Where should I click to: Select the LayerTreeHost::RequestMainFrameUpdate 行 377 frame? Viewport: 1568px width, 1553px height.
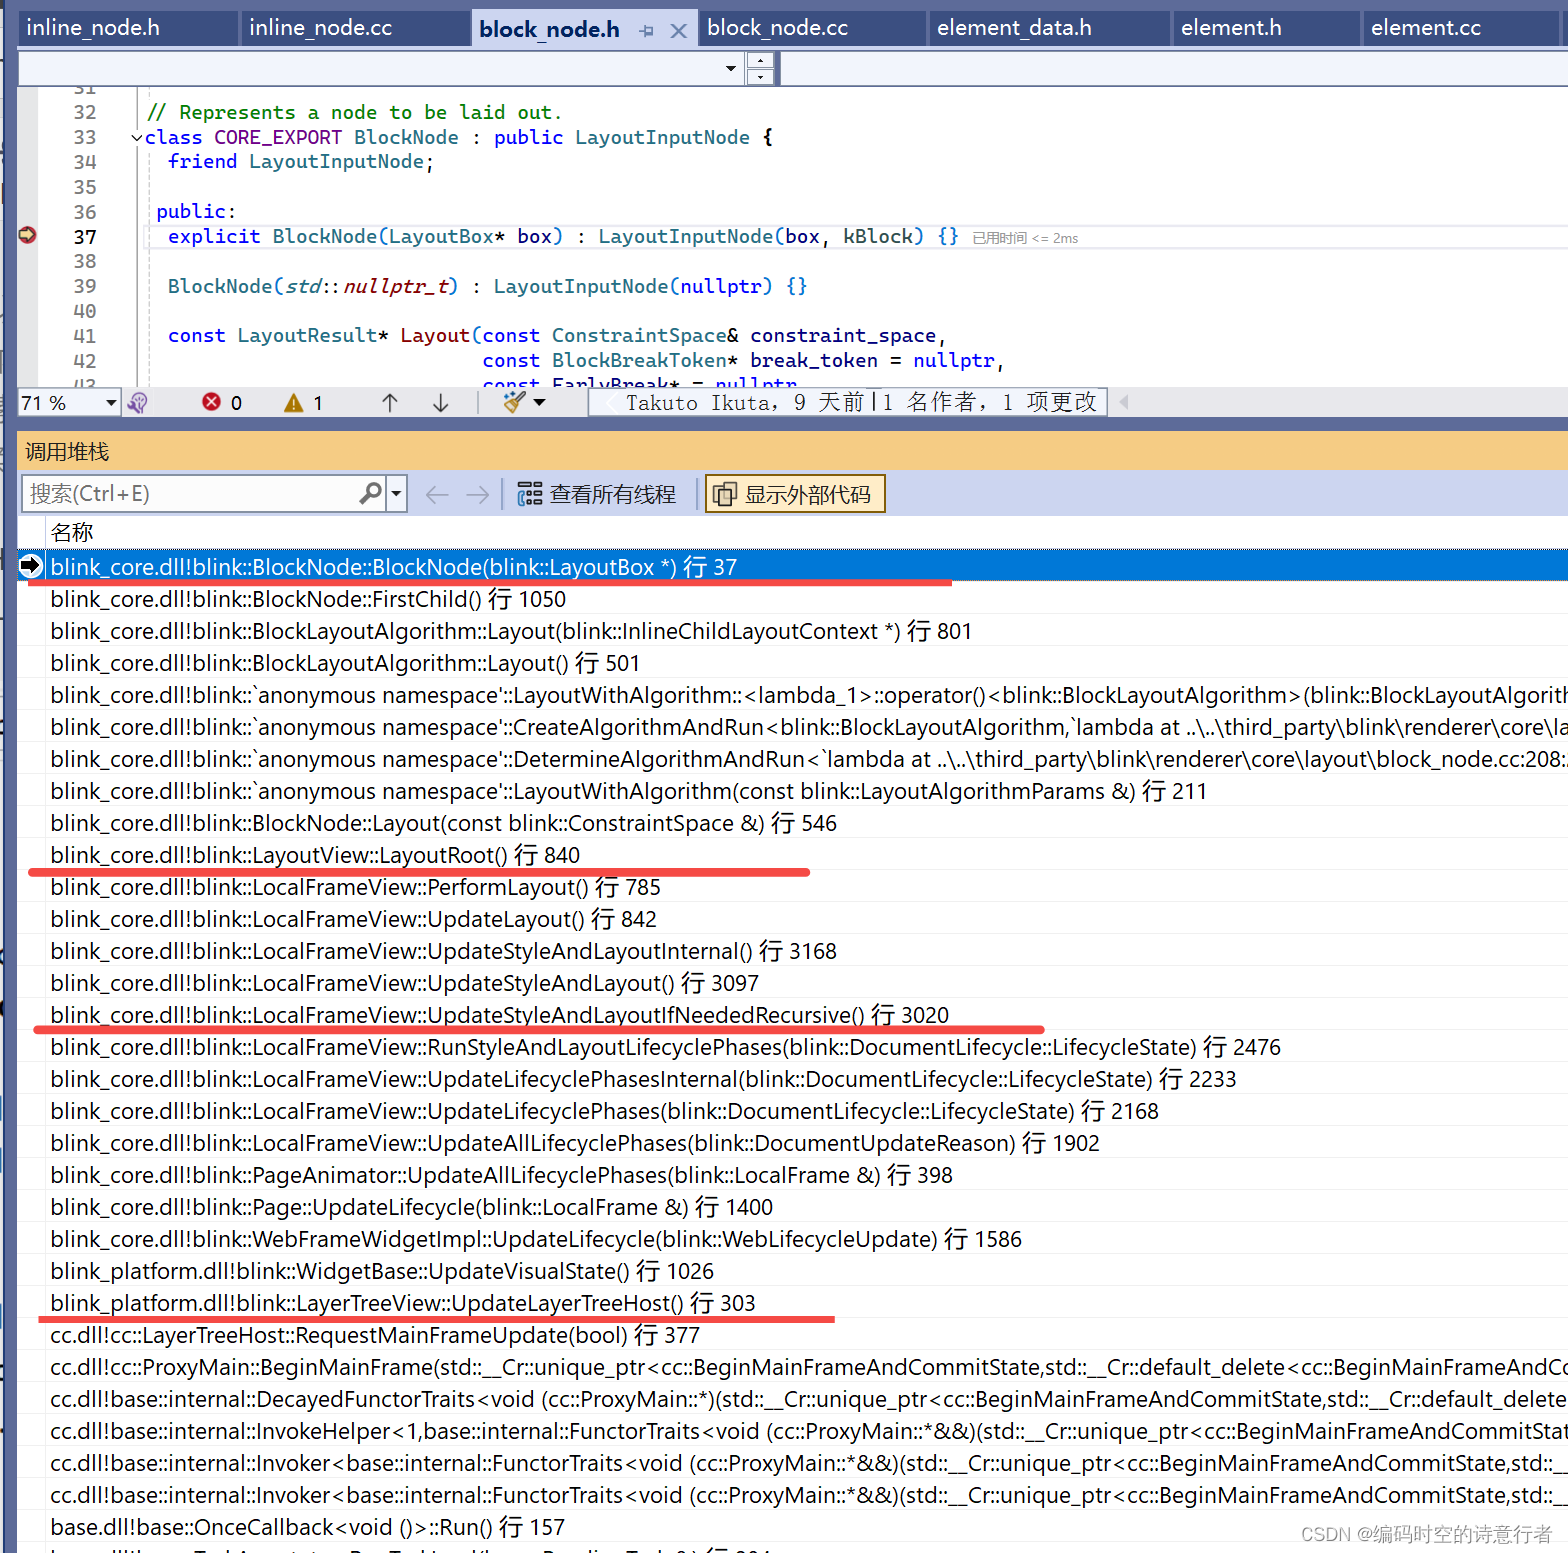pos(807,1335)
